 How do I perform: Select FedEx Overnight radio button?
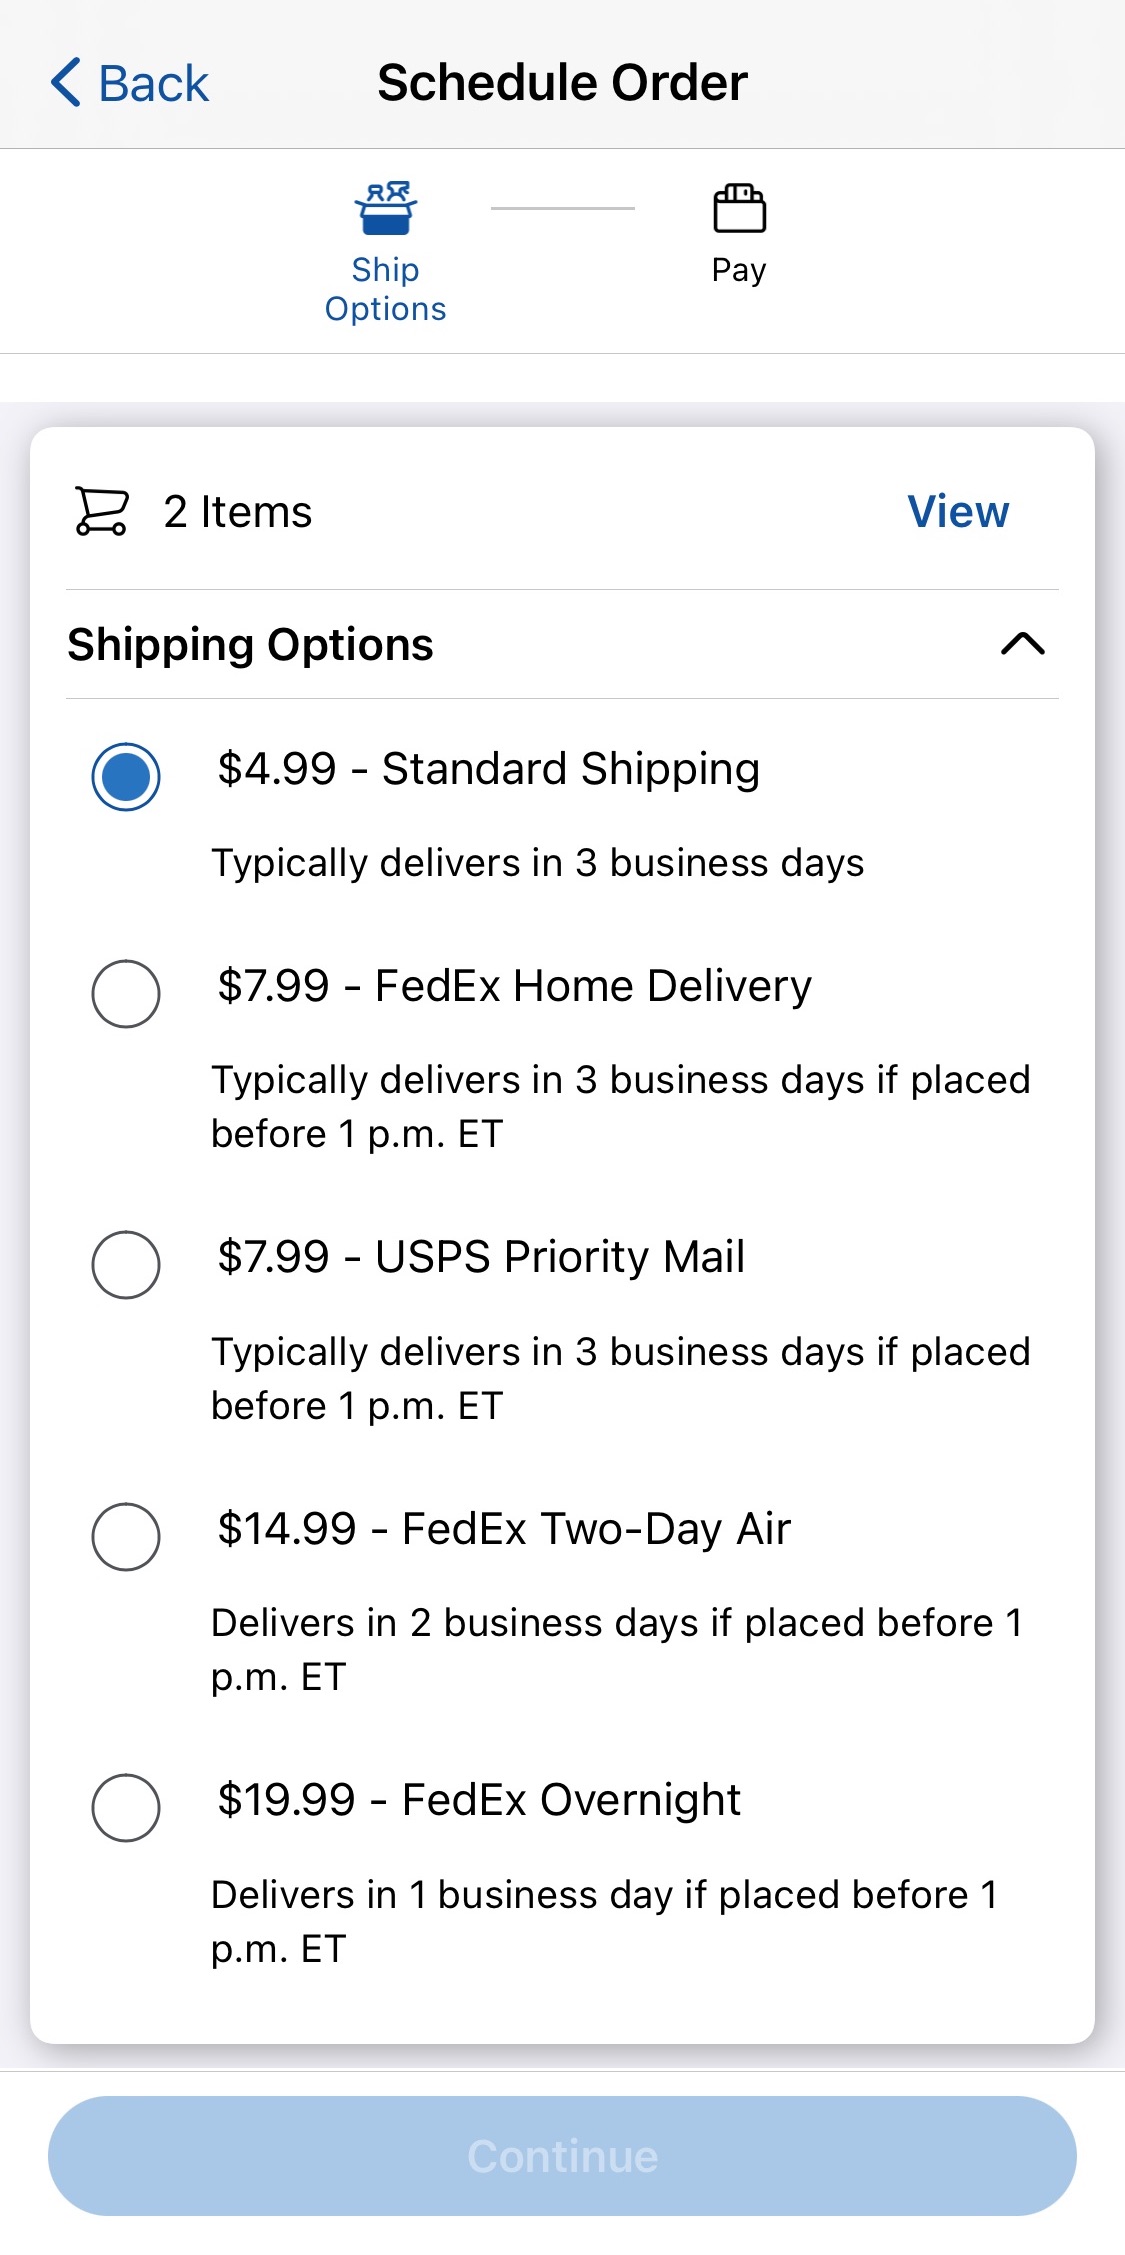coord(126,1807)
